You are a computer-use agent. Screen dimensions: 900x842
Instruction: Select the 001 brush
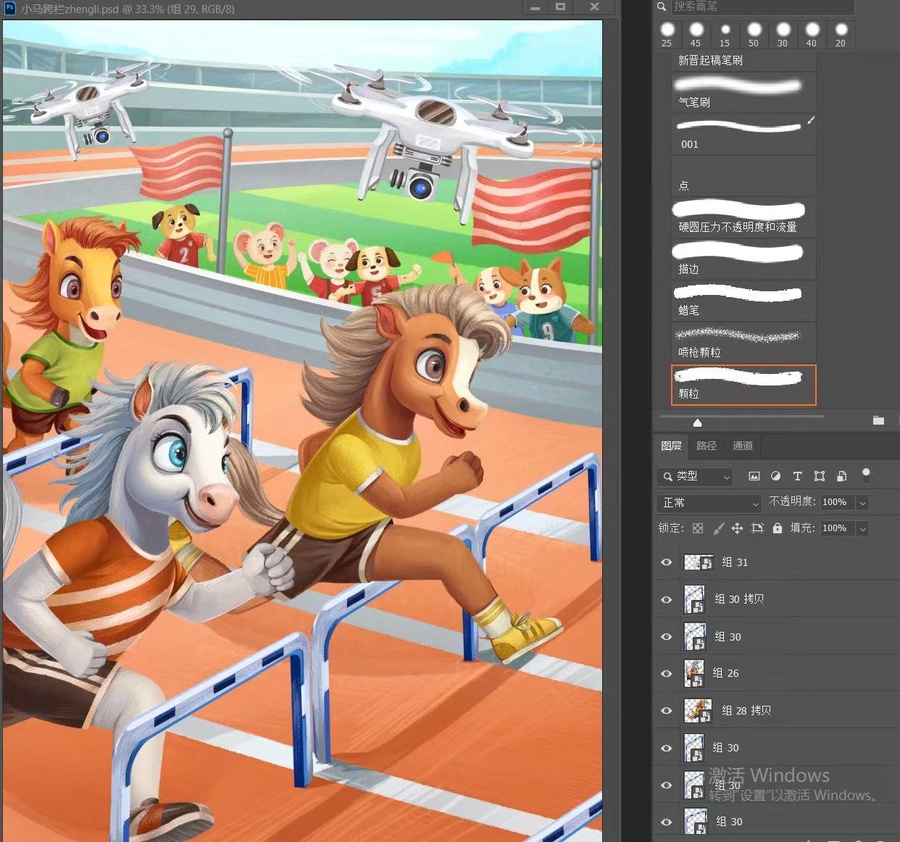click(743, 134)
